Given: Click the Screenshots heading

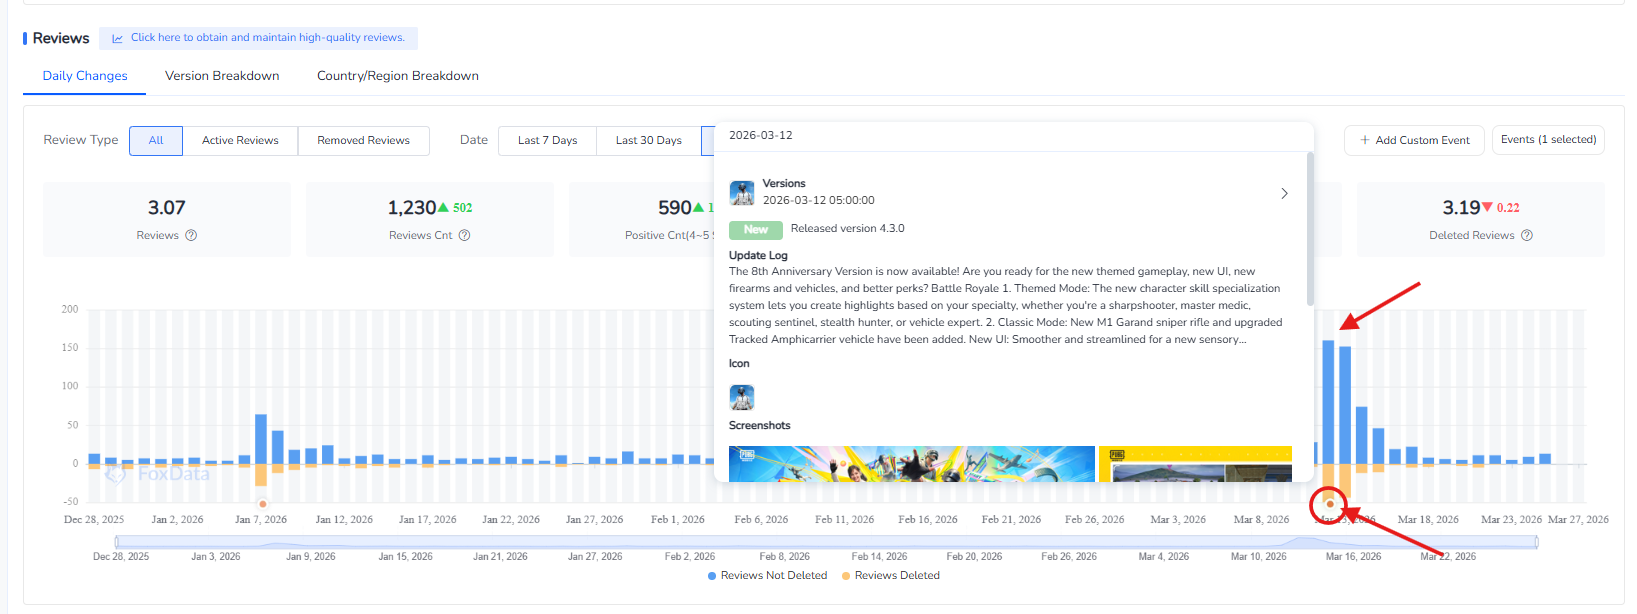Looking at the screenshot, I should (x=759, y=426).
